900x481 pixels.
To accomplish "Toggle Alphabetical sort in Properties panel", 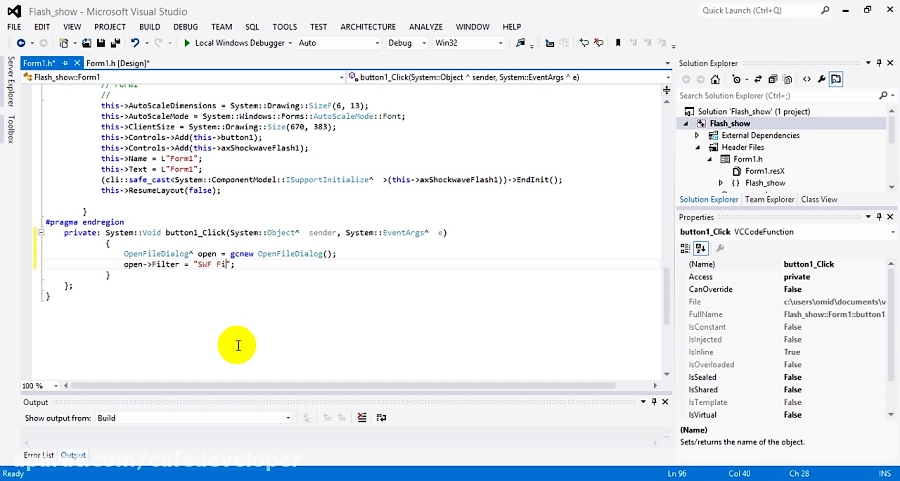I will pos(701,248).
